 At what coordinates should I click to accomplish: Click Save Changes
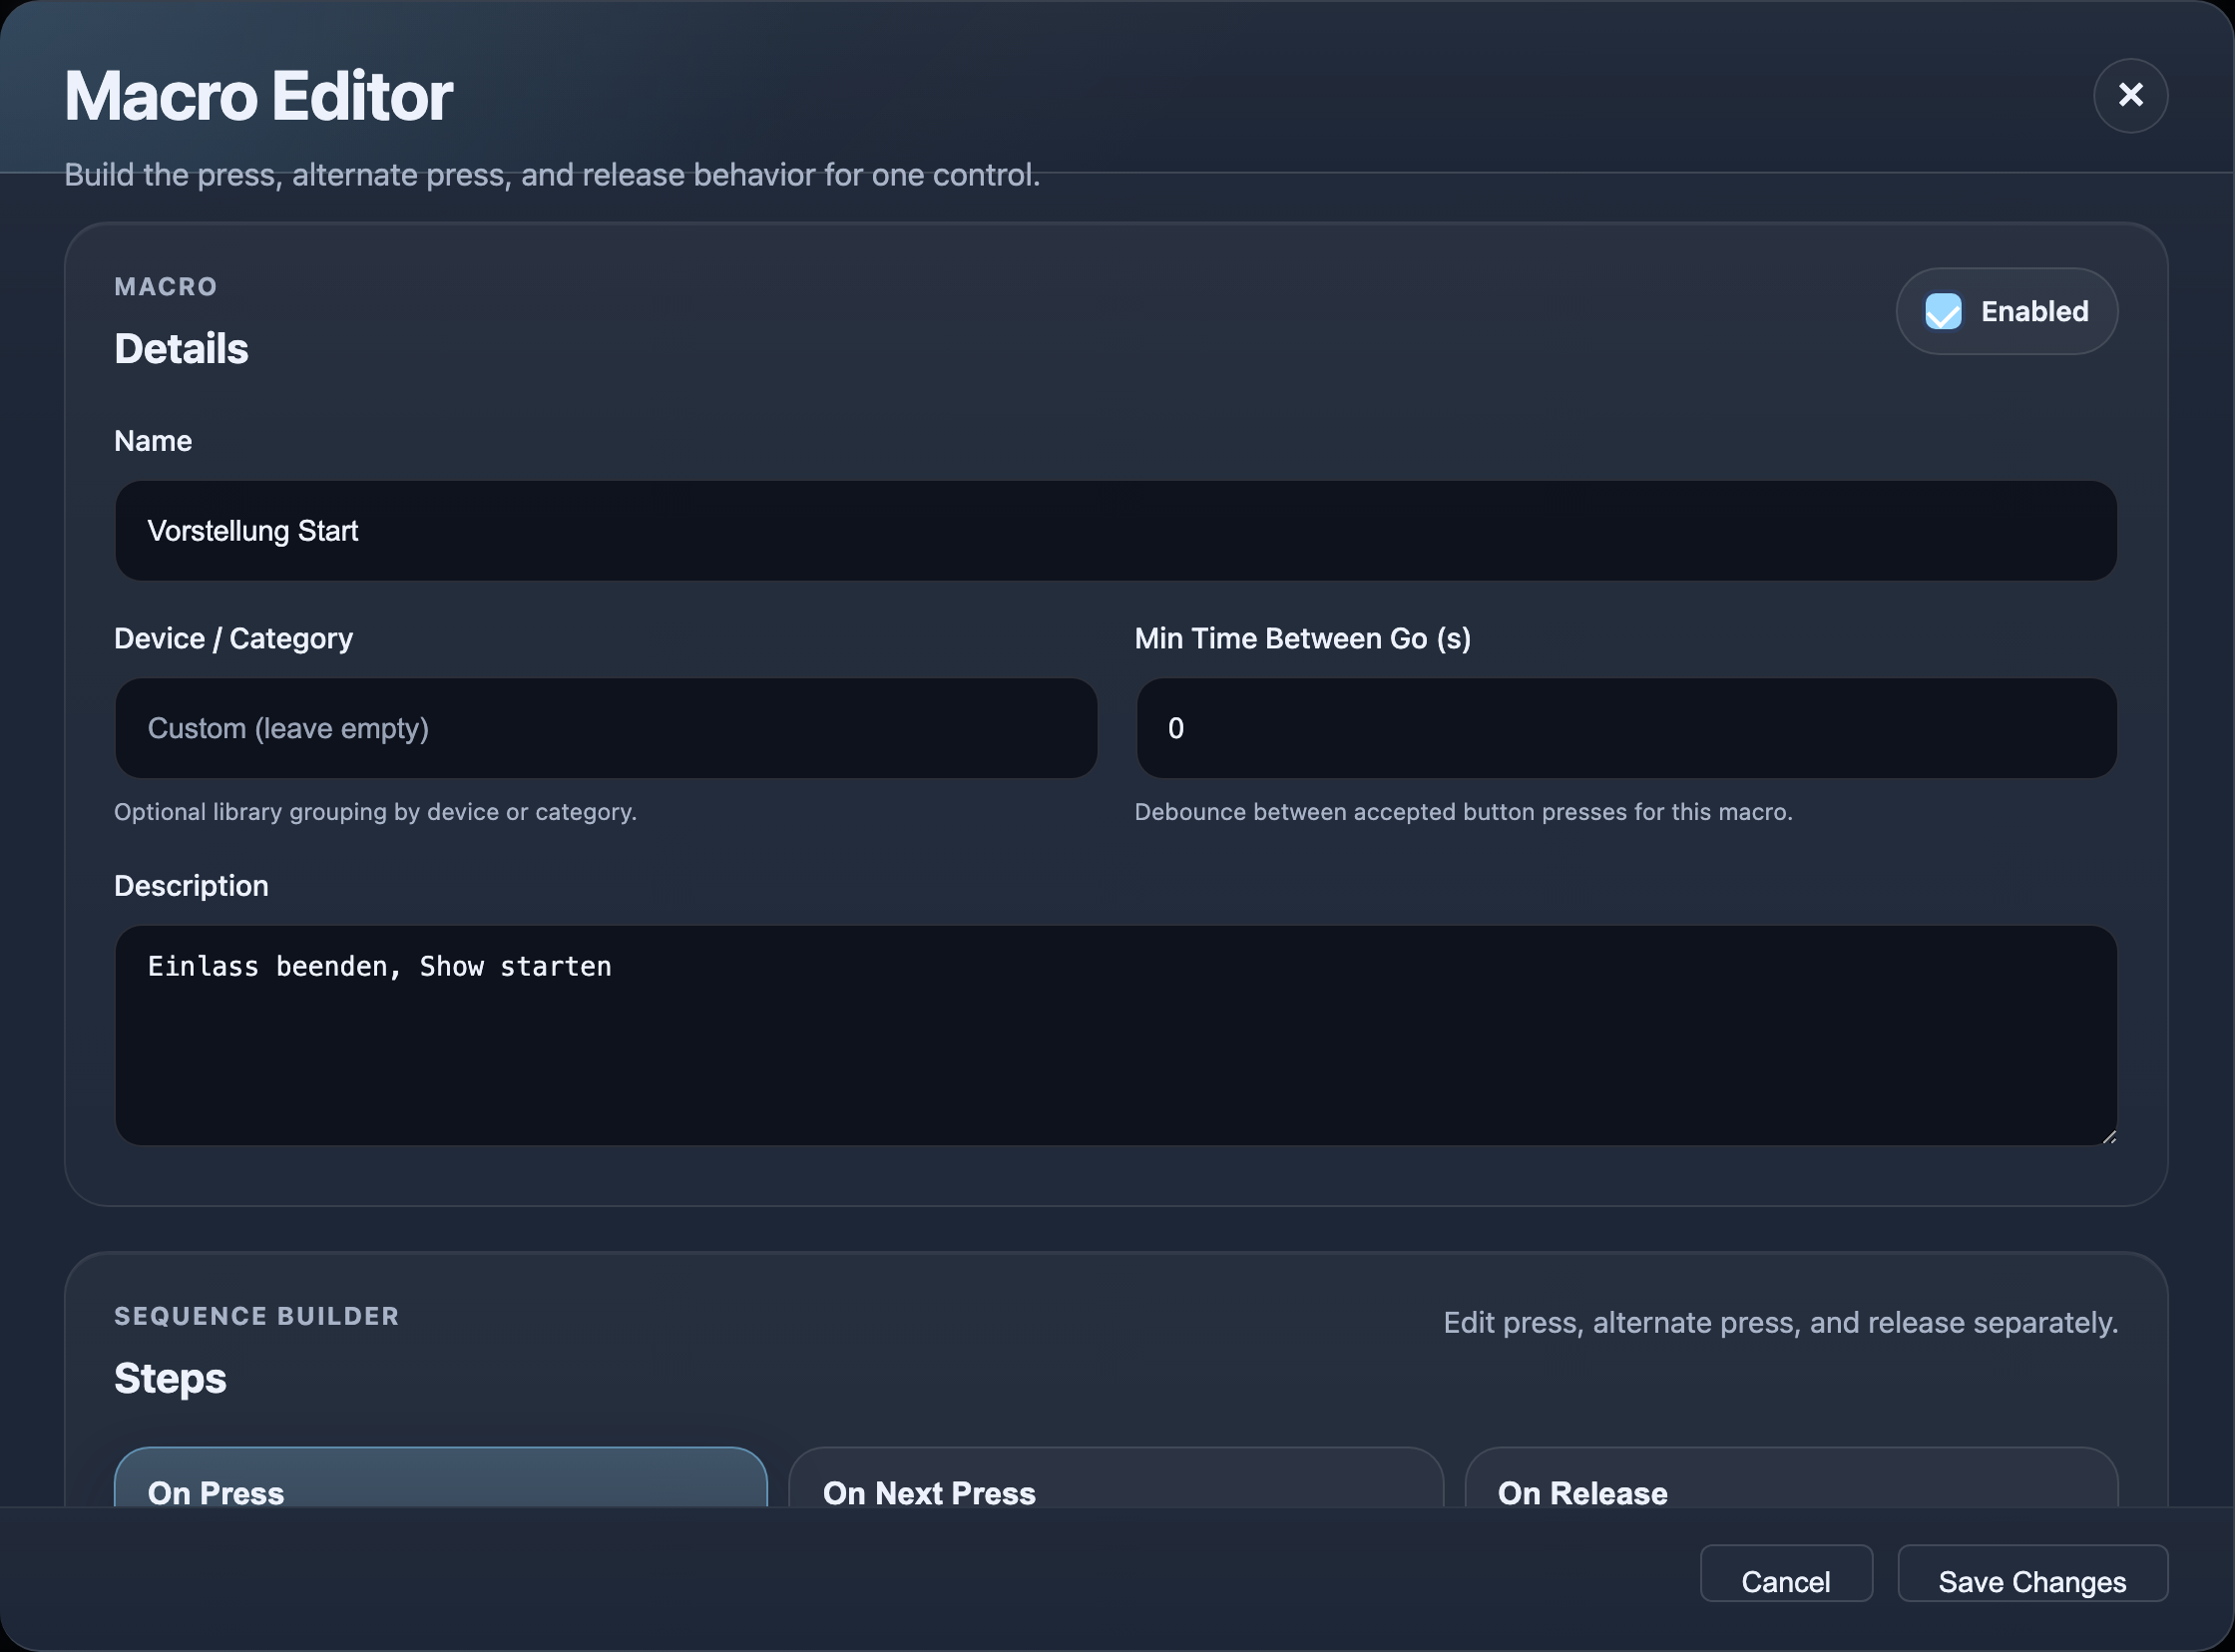(x=2032, y=1574)
